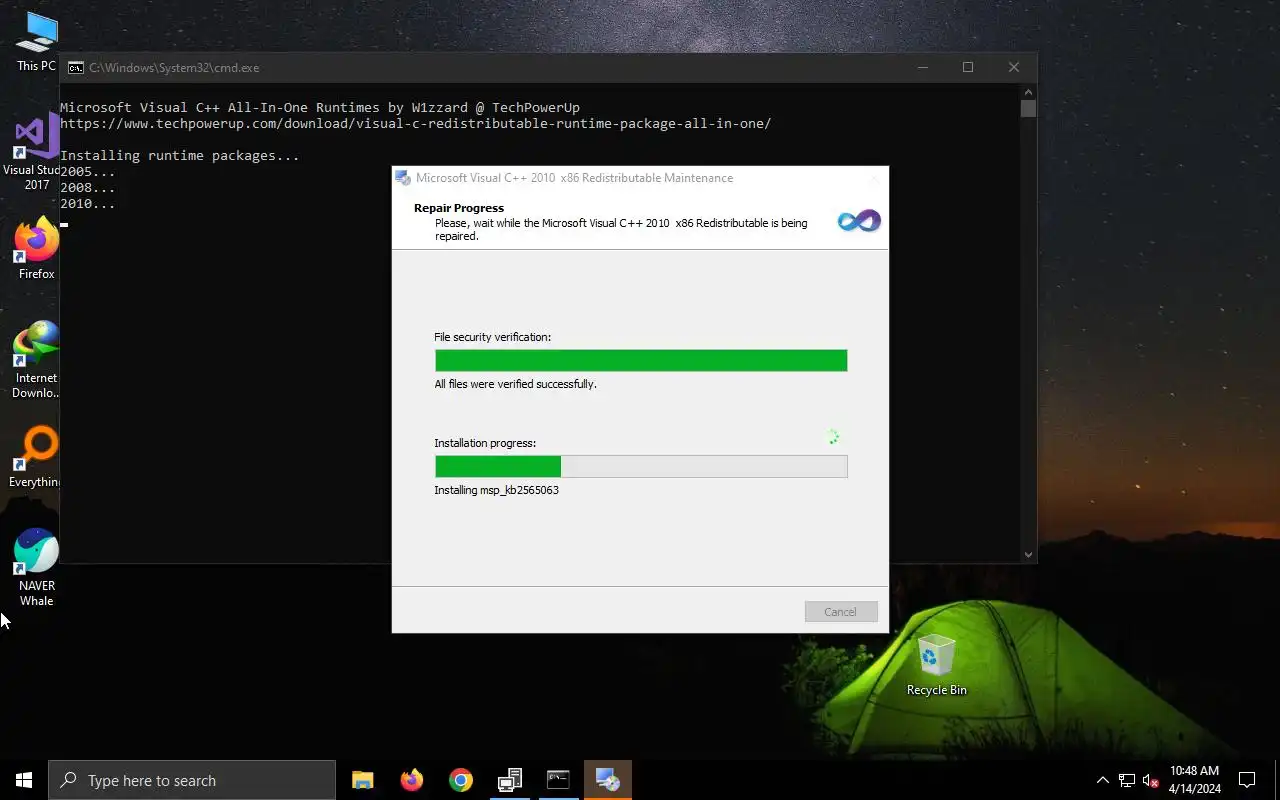Image resolution: width=1280 pixels, height=800 pixels.
Task: Click the installer icon in dialog title bar
Action: 403,178
